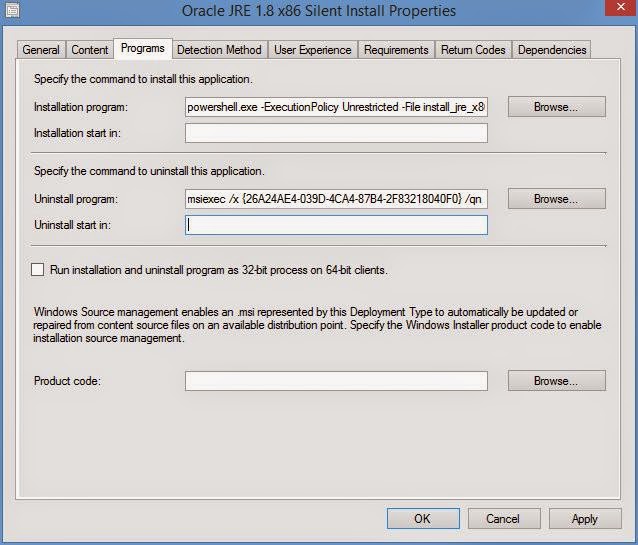The height and width of the screenshot is (545, 638).
Task: Click the 'Installation program:' label
Action: pyautogui.click(x=81, y=107)
